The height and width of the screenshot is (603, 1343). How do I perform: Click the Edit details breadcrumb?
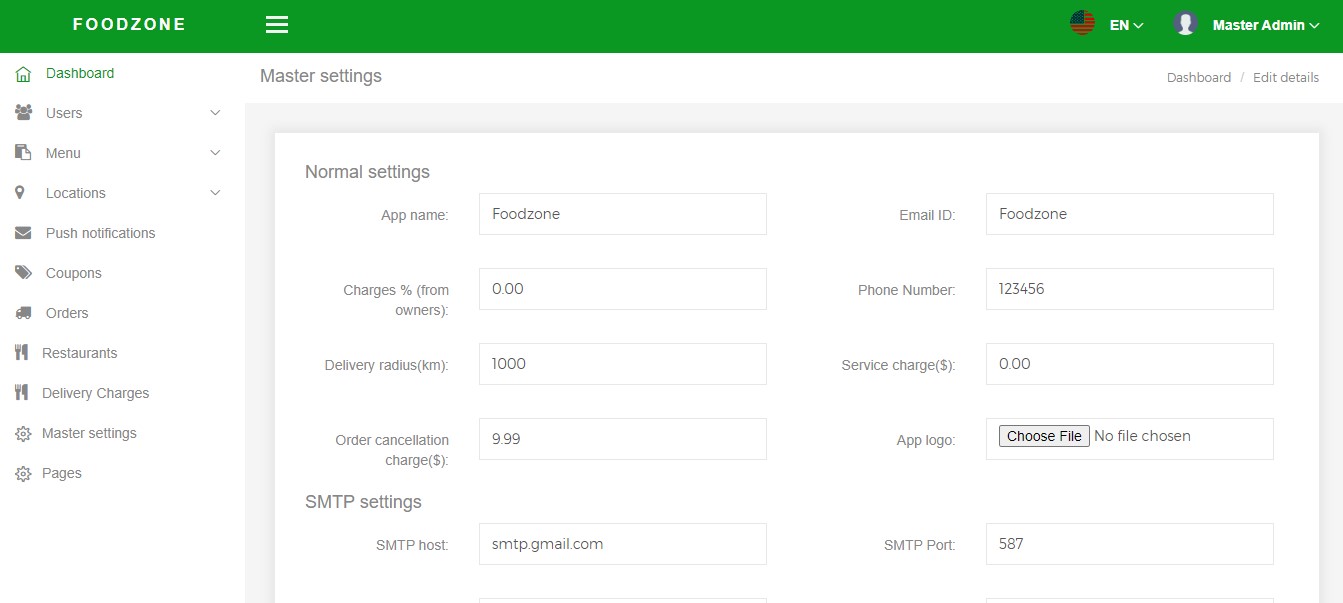[1286, 77]
